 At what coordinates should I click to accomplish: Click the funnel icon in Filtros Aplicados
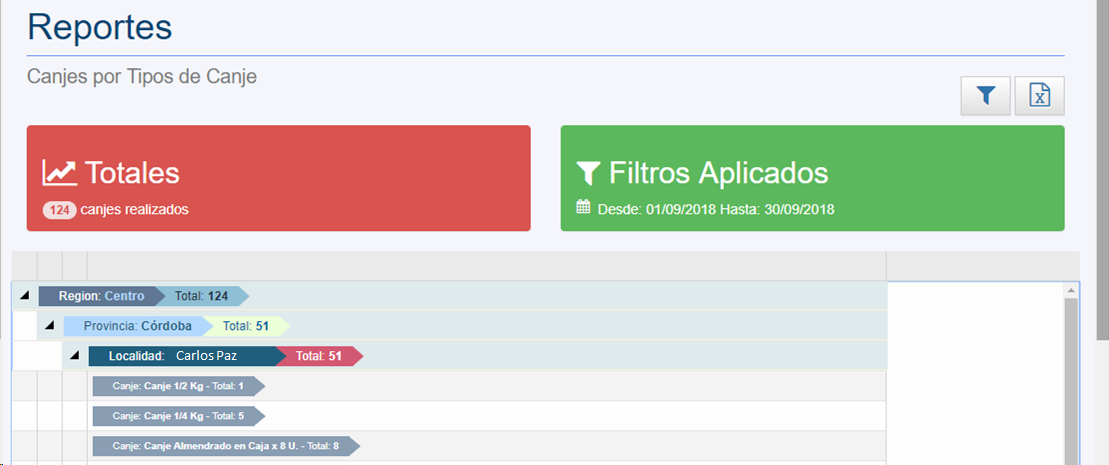click(x=588, y=174)
